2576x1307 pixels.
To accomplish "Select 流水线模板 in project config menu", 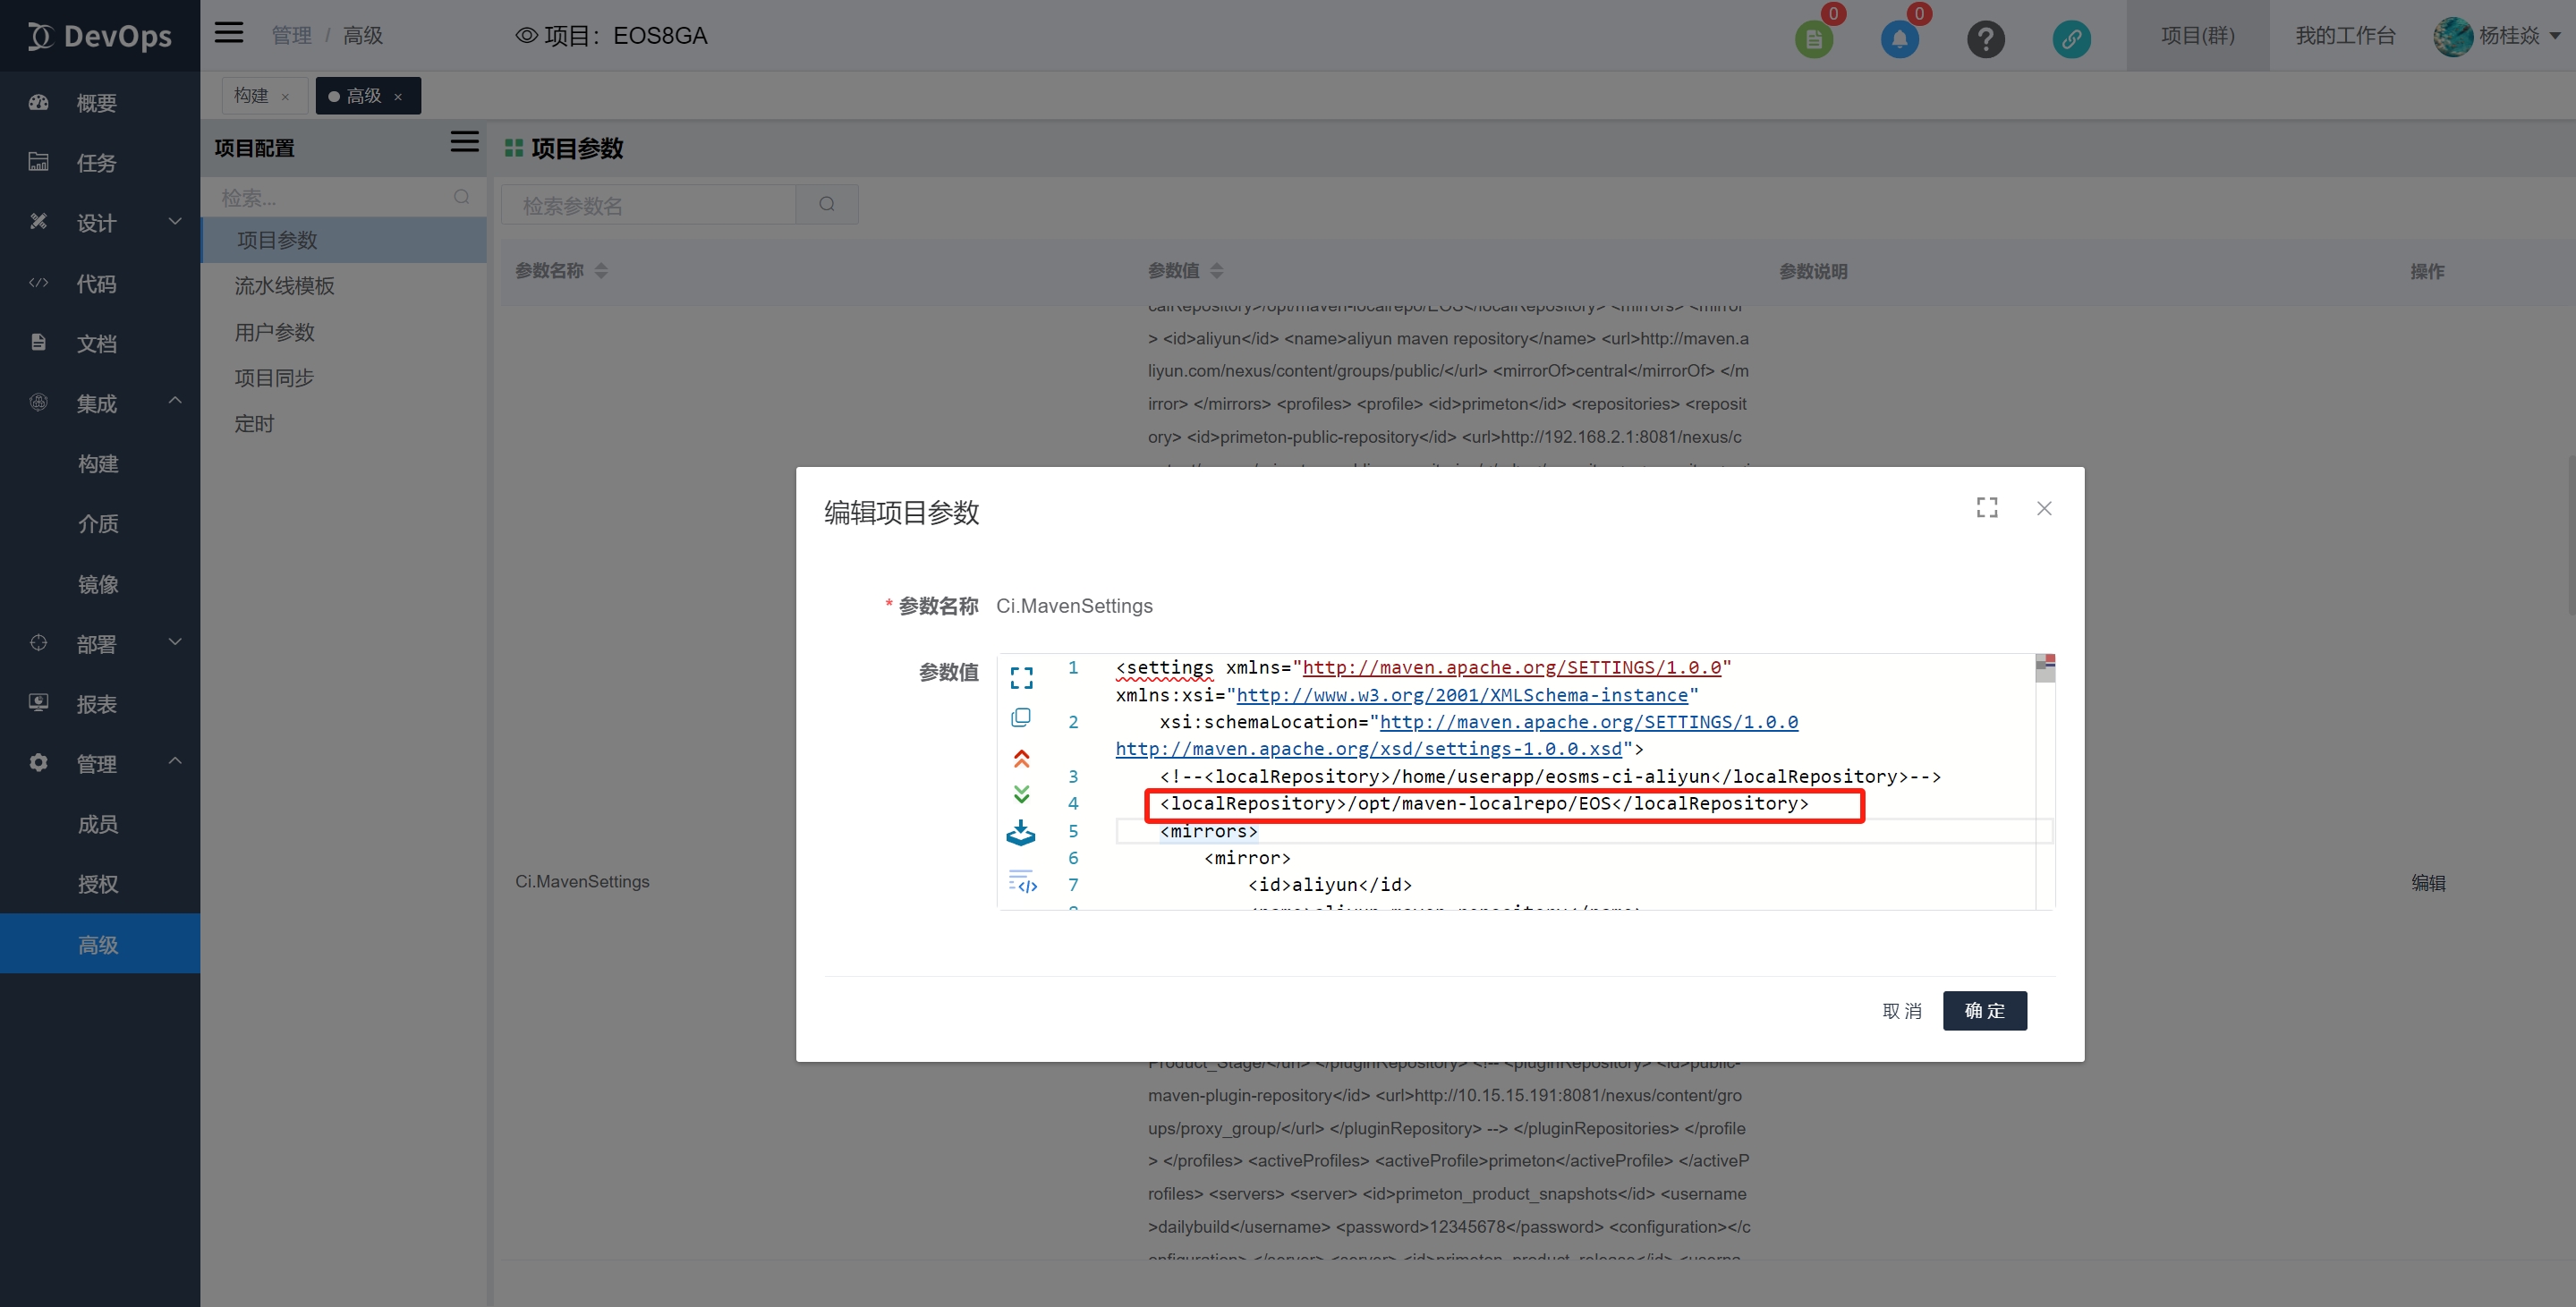I will point(285,286).
